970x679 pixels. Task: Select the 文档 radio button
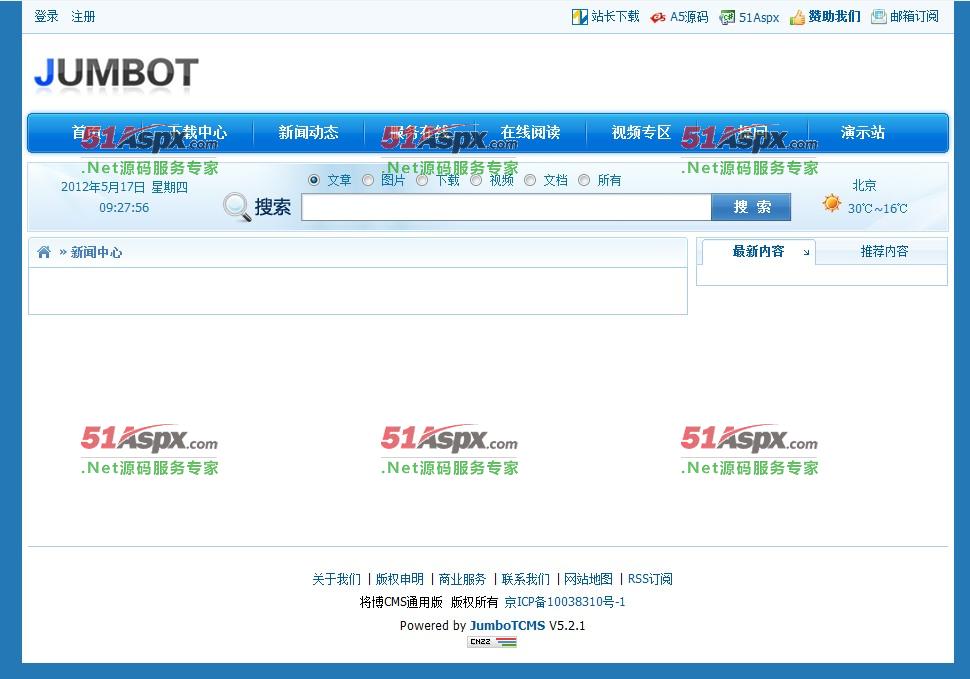[x=530, y=180]
